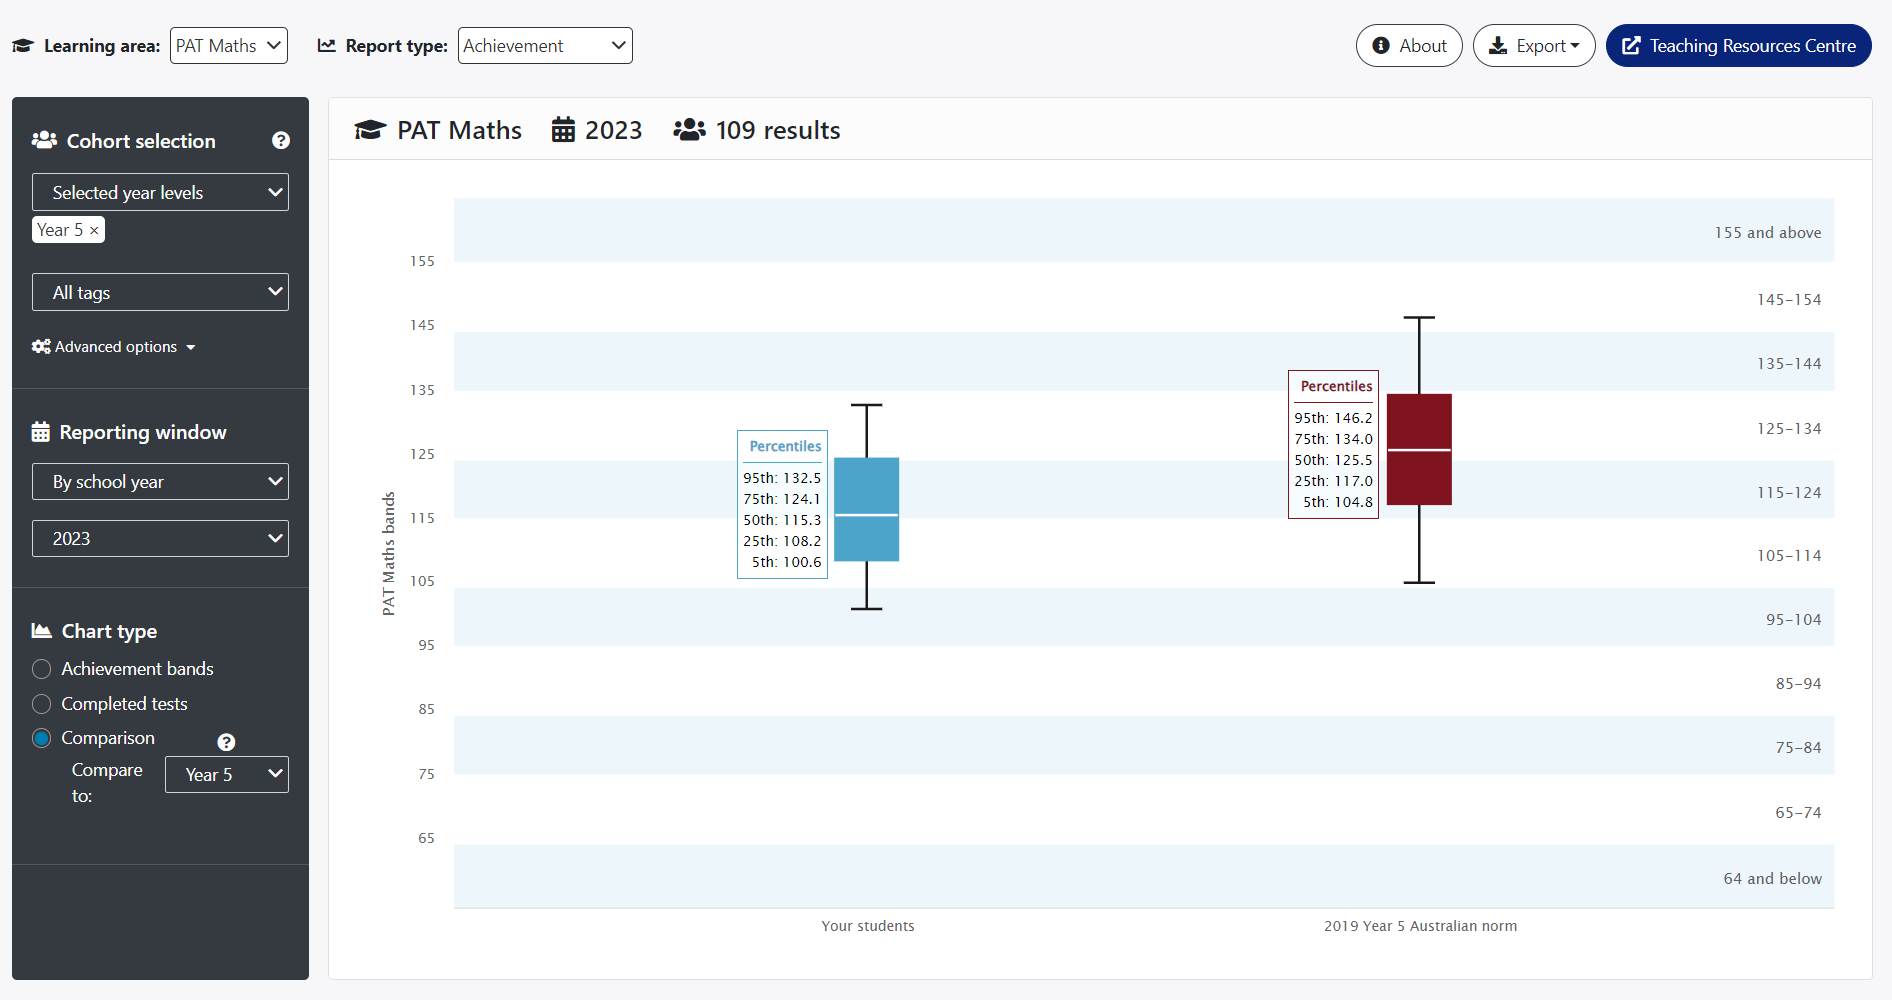Select the Completed tests radio button
Viewport: 1892px width, 1000px height.
[42, 704]
